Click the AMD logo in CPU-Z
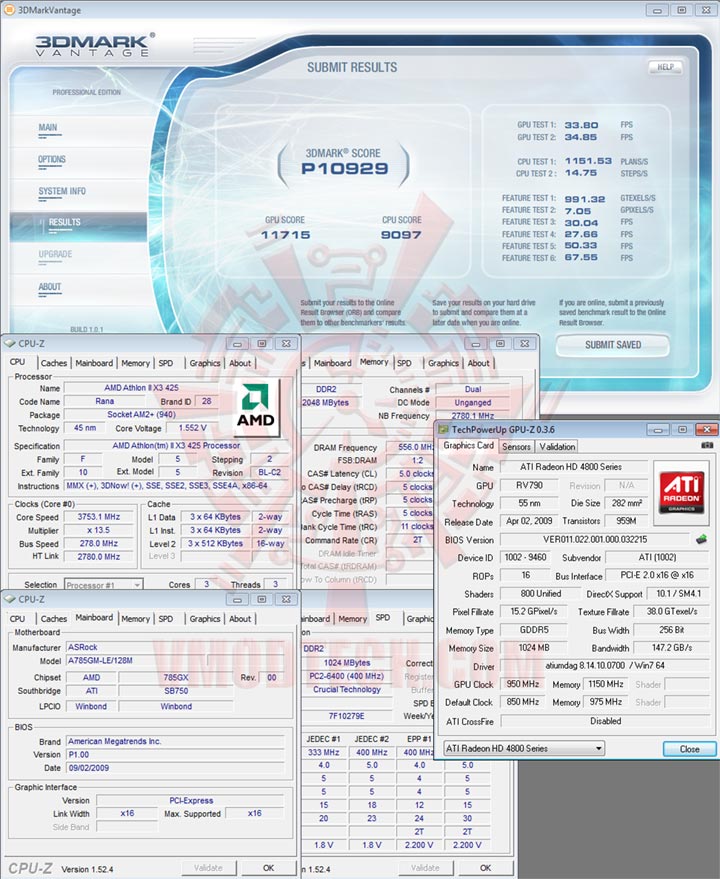This screenshot has width=720, height=879. tap(256, 407)
